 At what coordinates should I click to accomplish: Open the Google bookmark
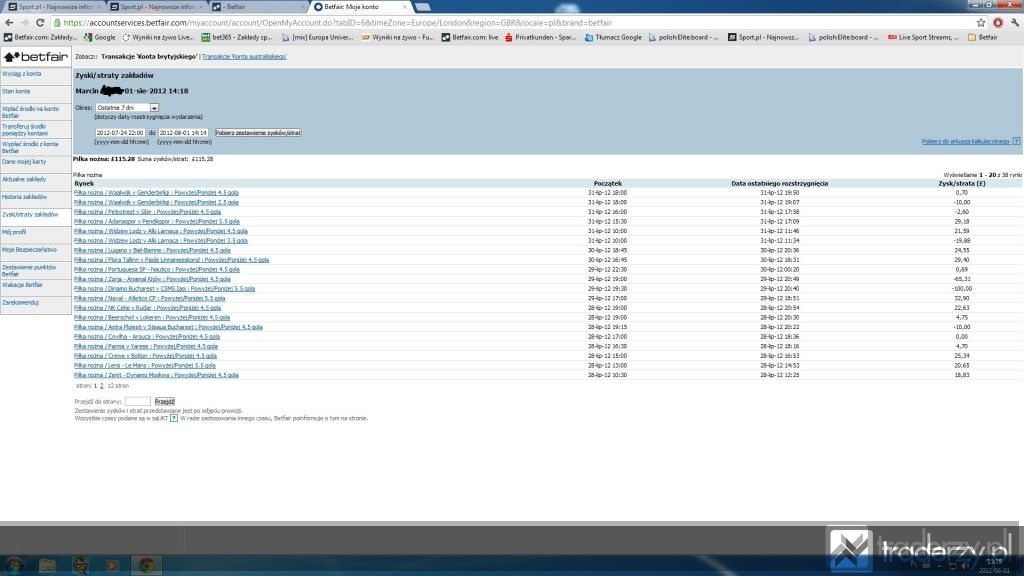pyautogui.click(x=99, y=37)
